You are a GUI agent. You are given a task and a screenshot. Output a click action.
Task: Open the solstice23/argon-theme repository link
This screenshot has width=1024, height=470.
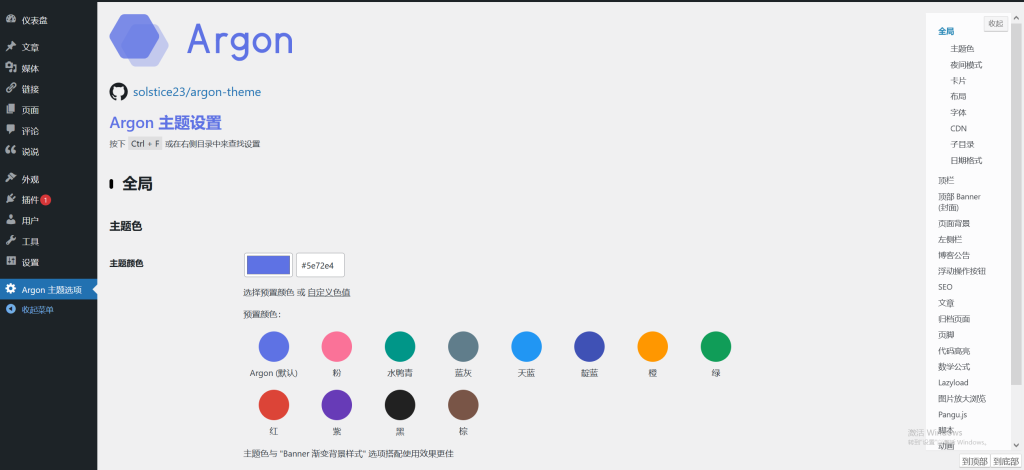197,92
